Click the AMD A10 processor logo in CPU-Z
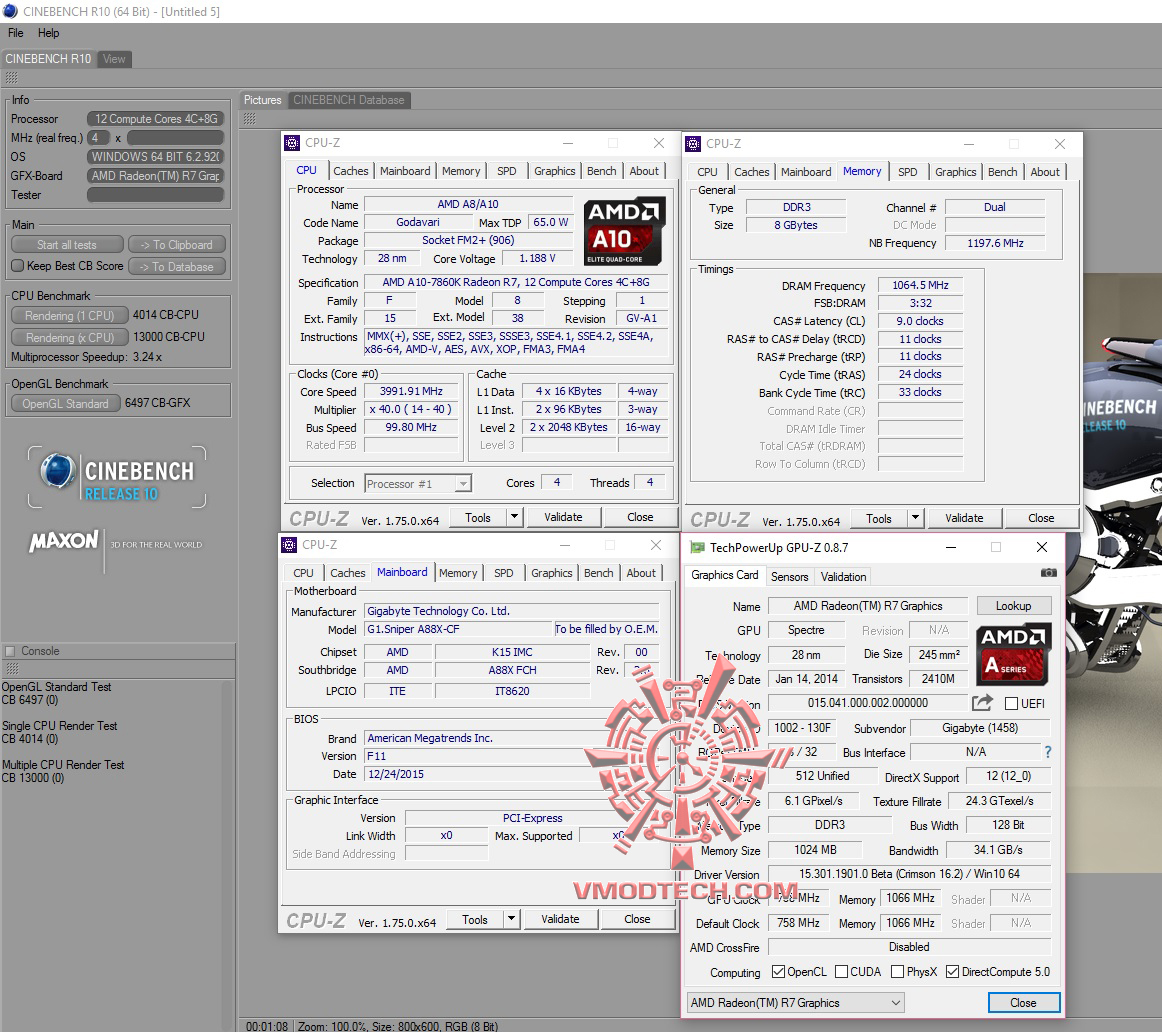The image size is (1162, 1032). pos(623,232)
